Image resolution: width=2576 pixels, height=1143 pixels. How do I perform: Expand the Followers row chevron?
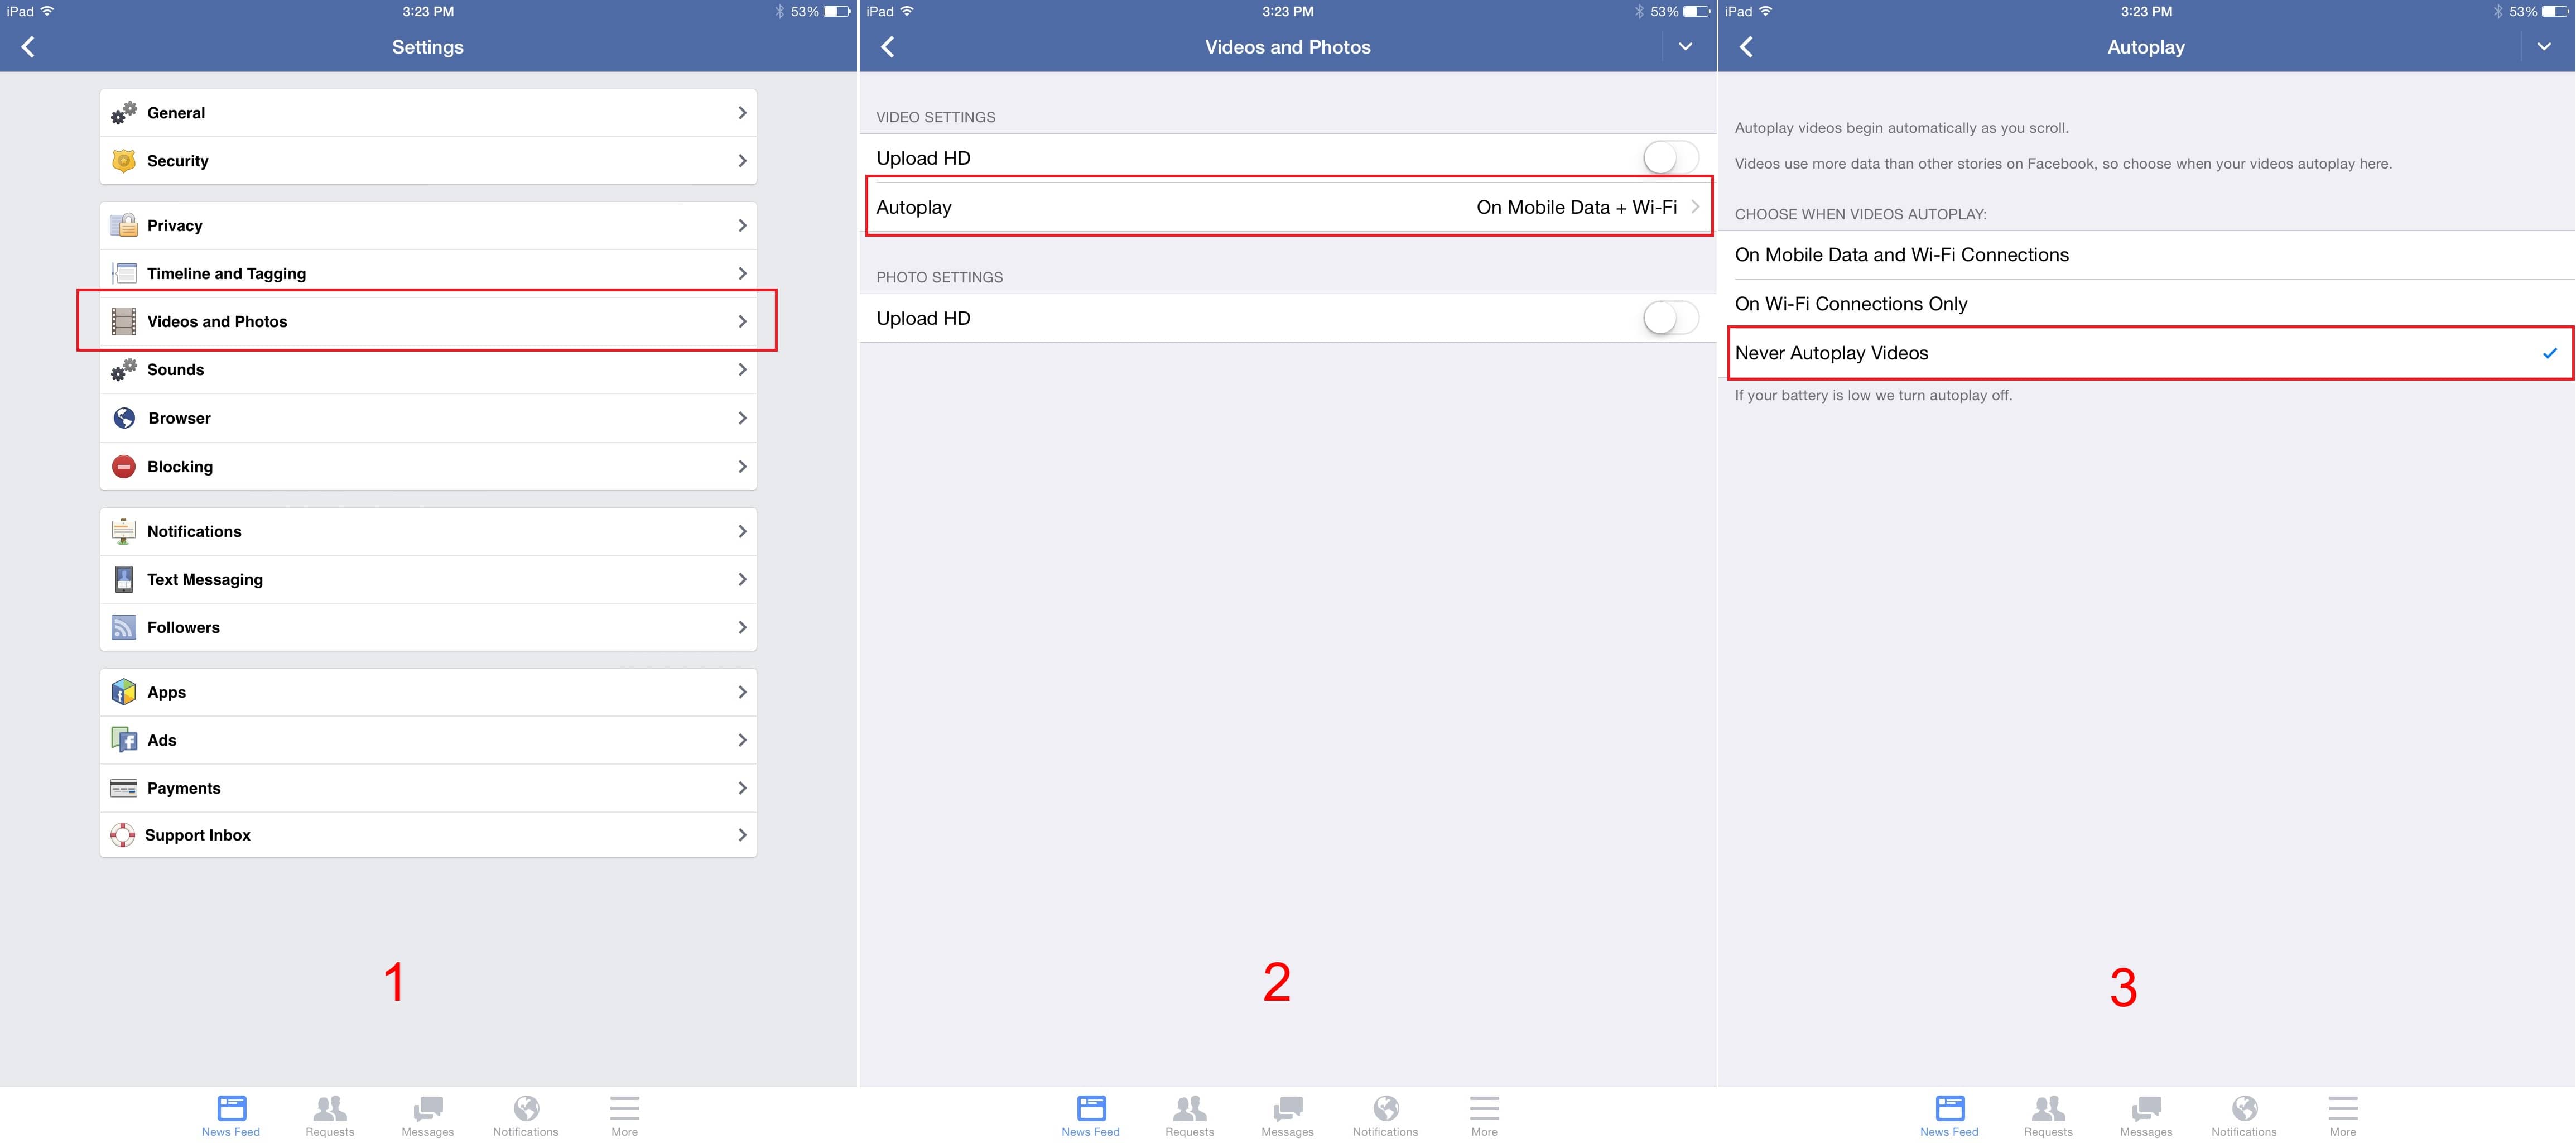click(742, 627)
